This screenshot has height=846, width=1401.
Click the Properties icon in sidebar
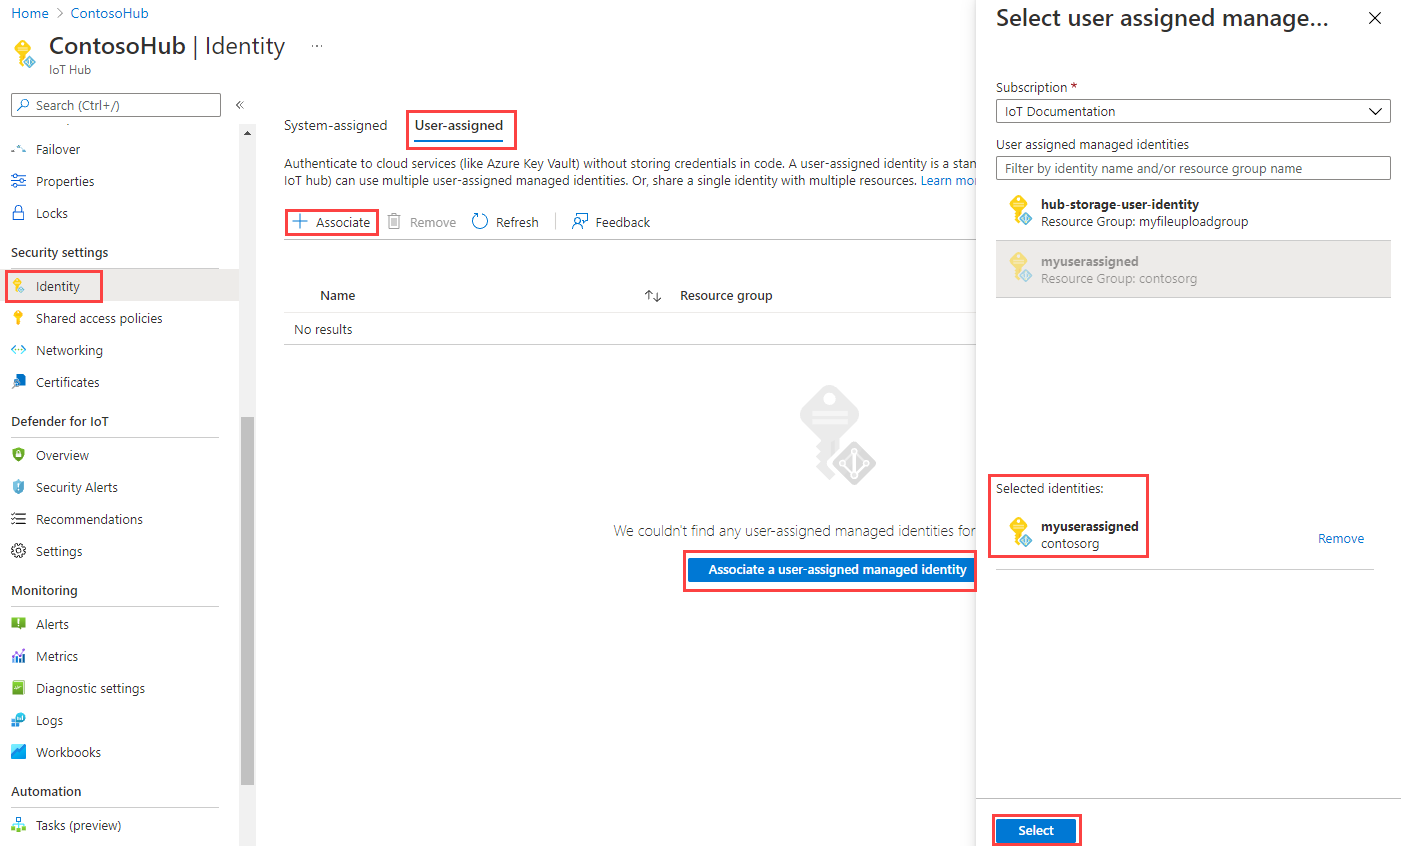pos(18,181)
